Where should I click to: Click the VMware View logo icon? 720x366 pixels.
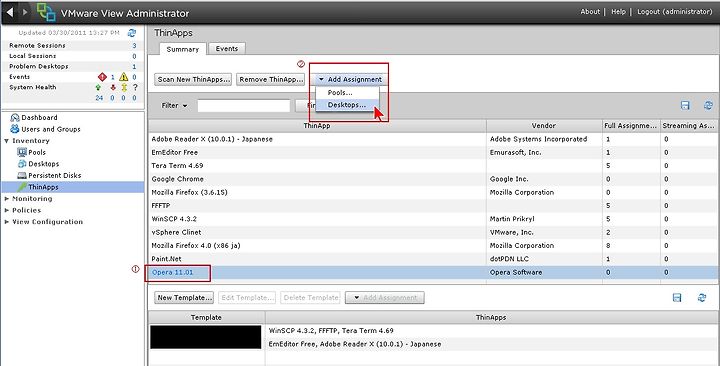point(46,12)
